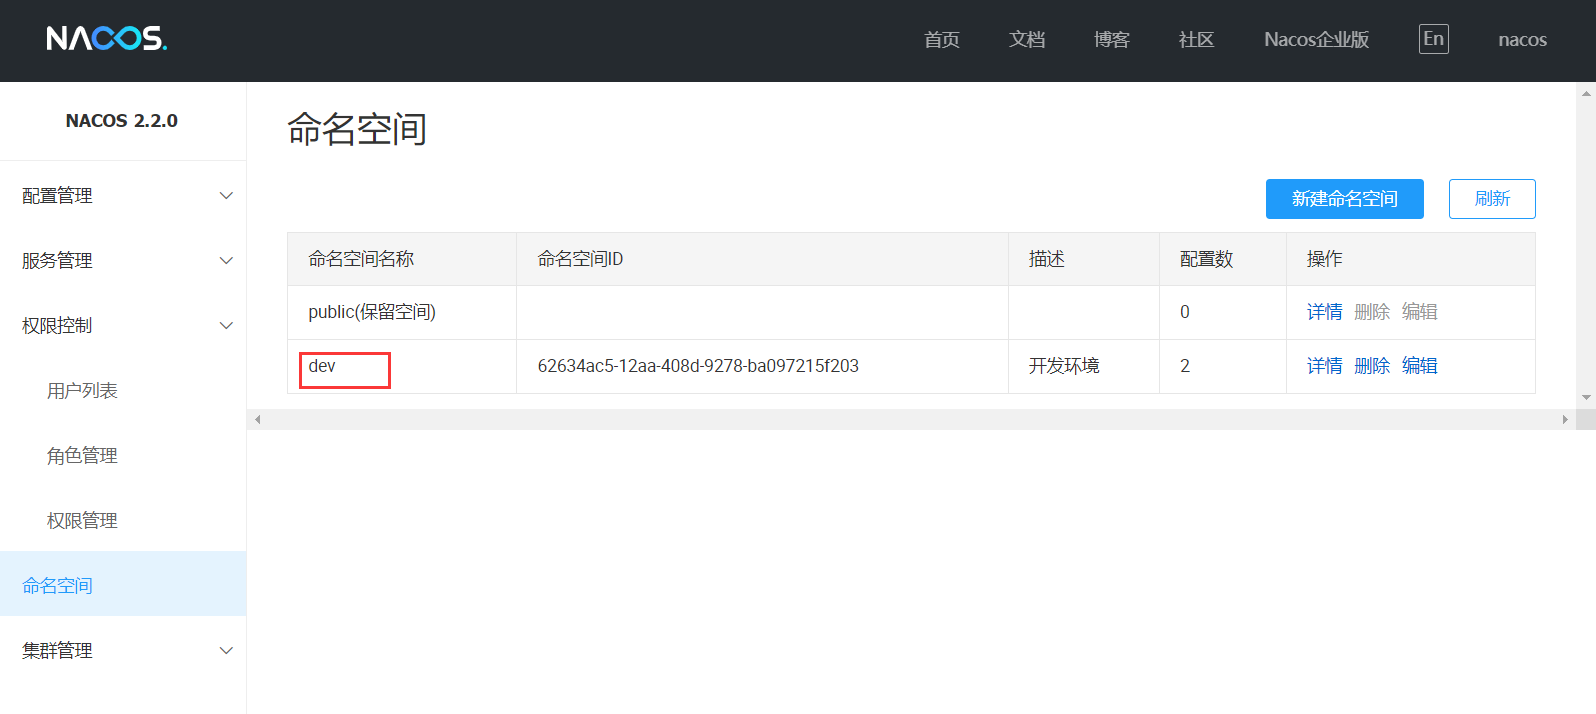Delete the dev namespace via 删除
This screenshot has height=714, width=1596.
1371,366
